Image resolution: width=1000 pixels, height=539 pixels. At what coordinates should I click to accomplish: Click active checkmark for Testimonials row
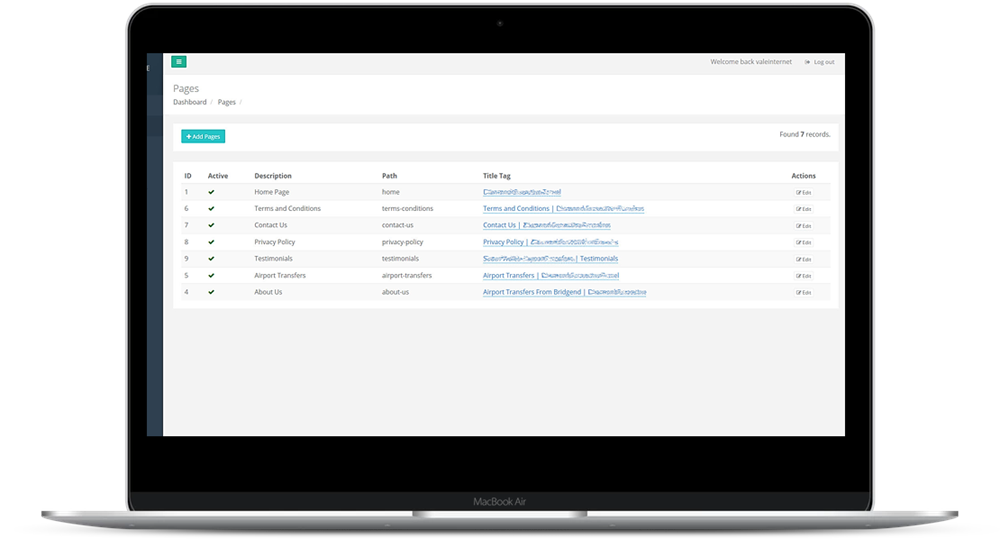point(211,259)
